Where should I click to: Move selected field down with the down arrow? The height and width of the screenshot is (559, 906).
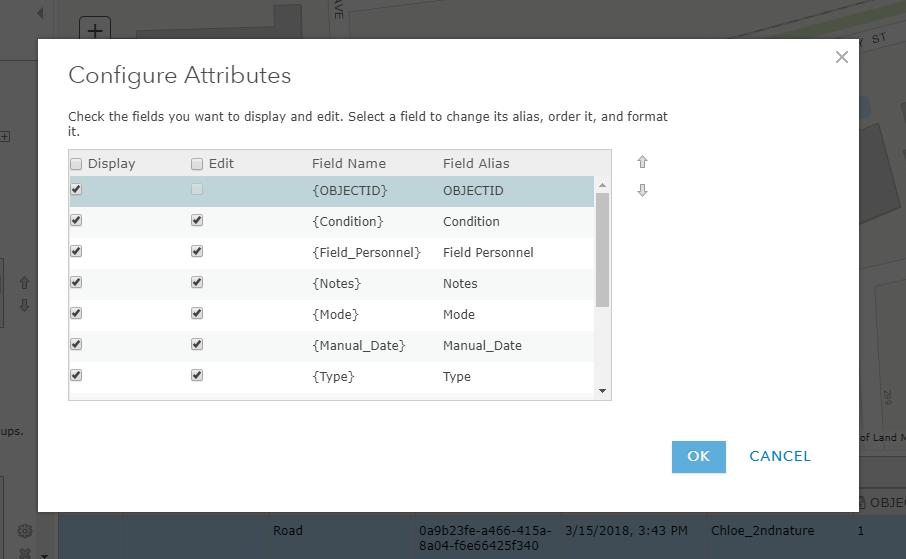pyautogui.click(x=643, y=190)
